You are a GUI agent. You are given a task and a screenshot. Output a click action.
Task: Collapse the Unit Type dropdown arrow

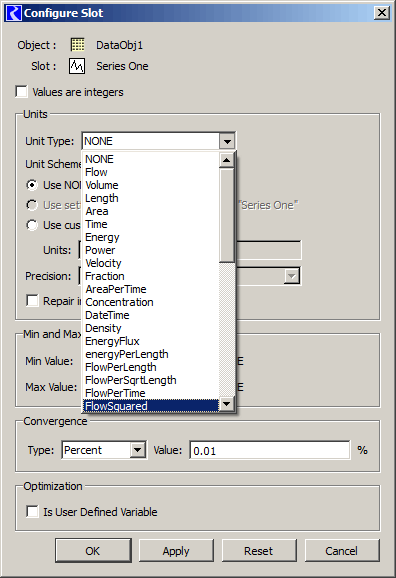[x=227, y=141]
